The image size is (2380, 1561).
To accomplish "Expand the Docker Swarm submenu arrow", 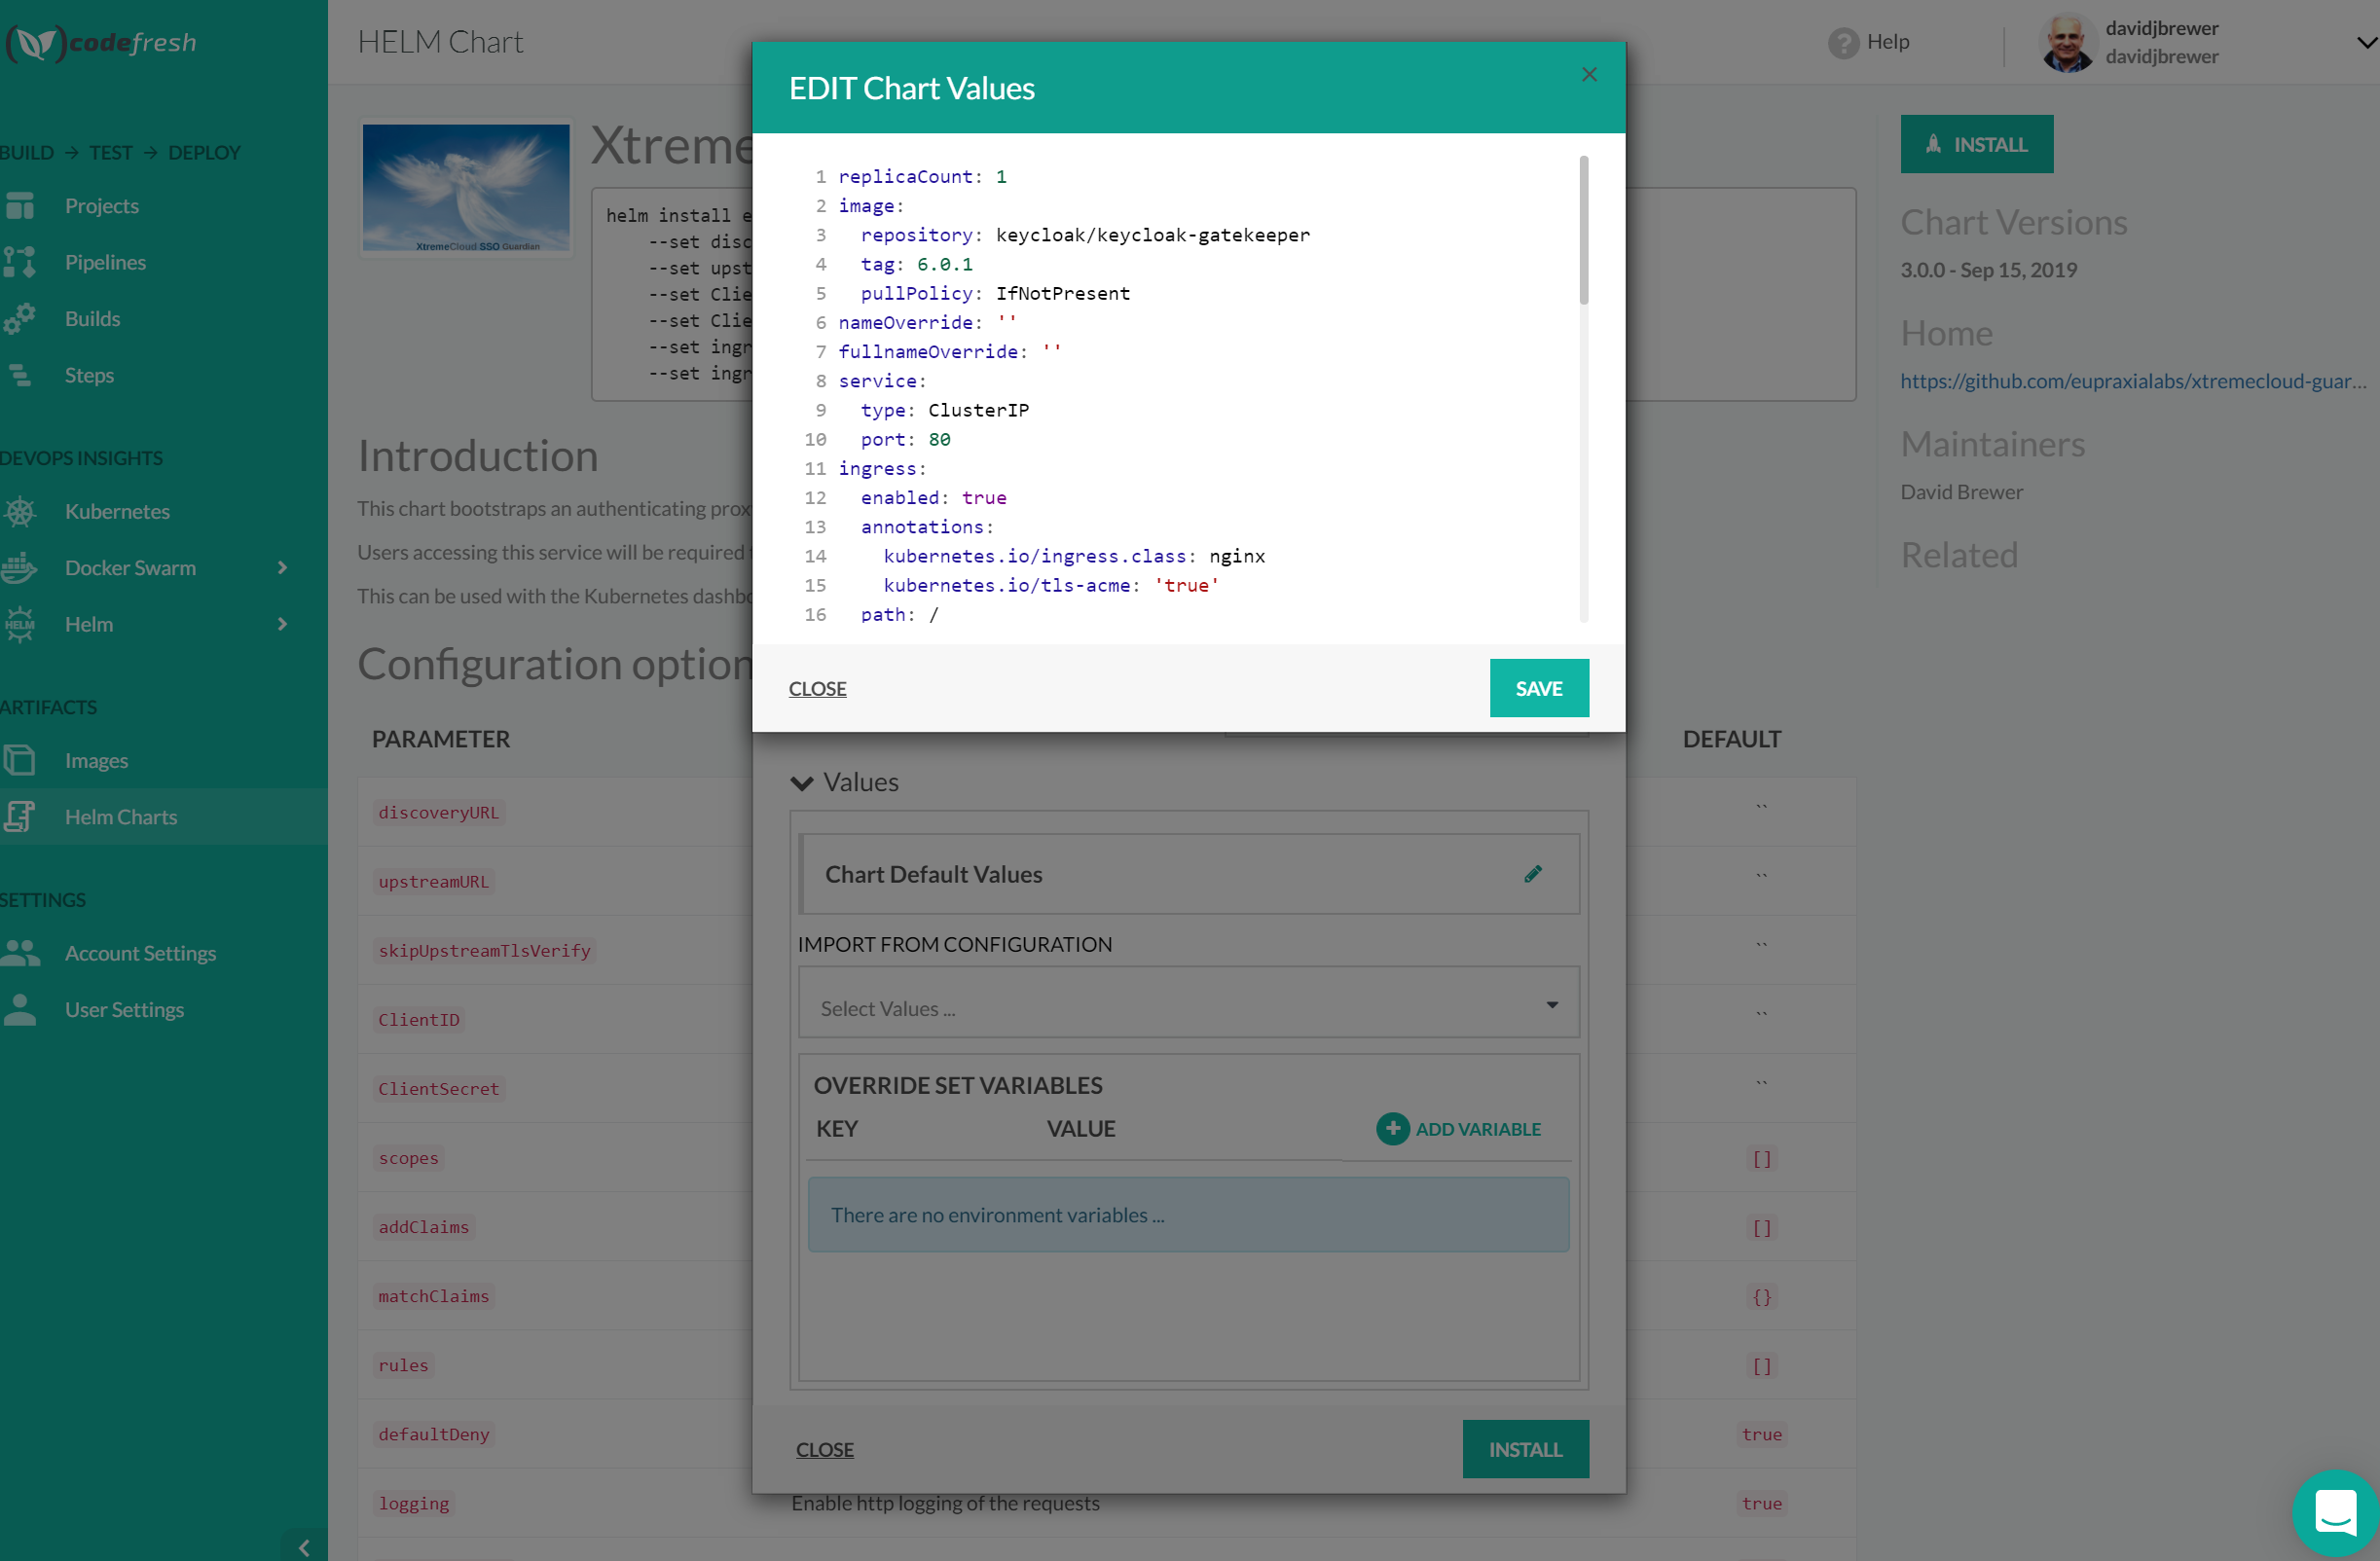I will tap(282, 567).
